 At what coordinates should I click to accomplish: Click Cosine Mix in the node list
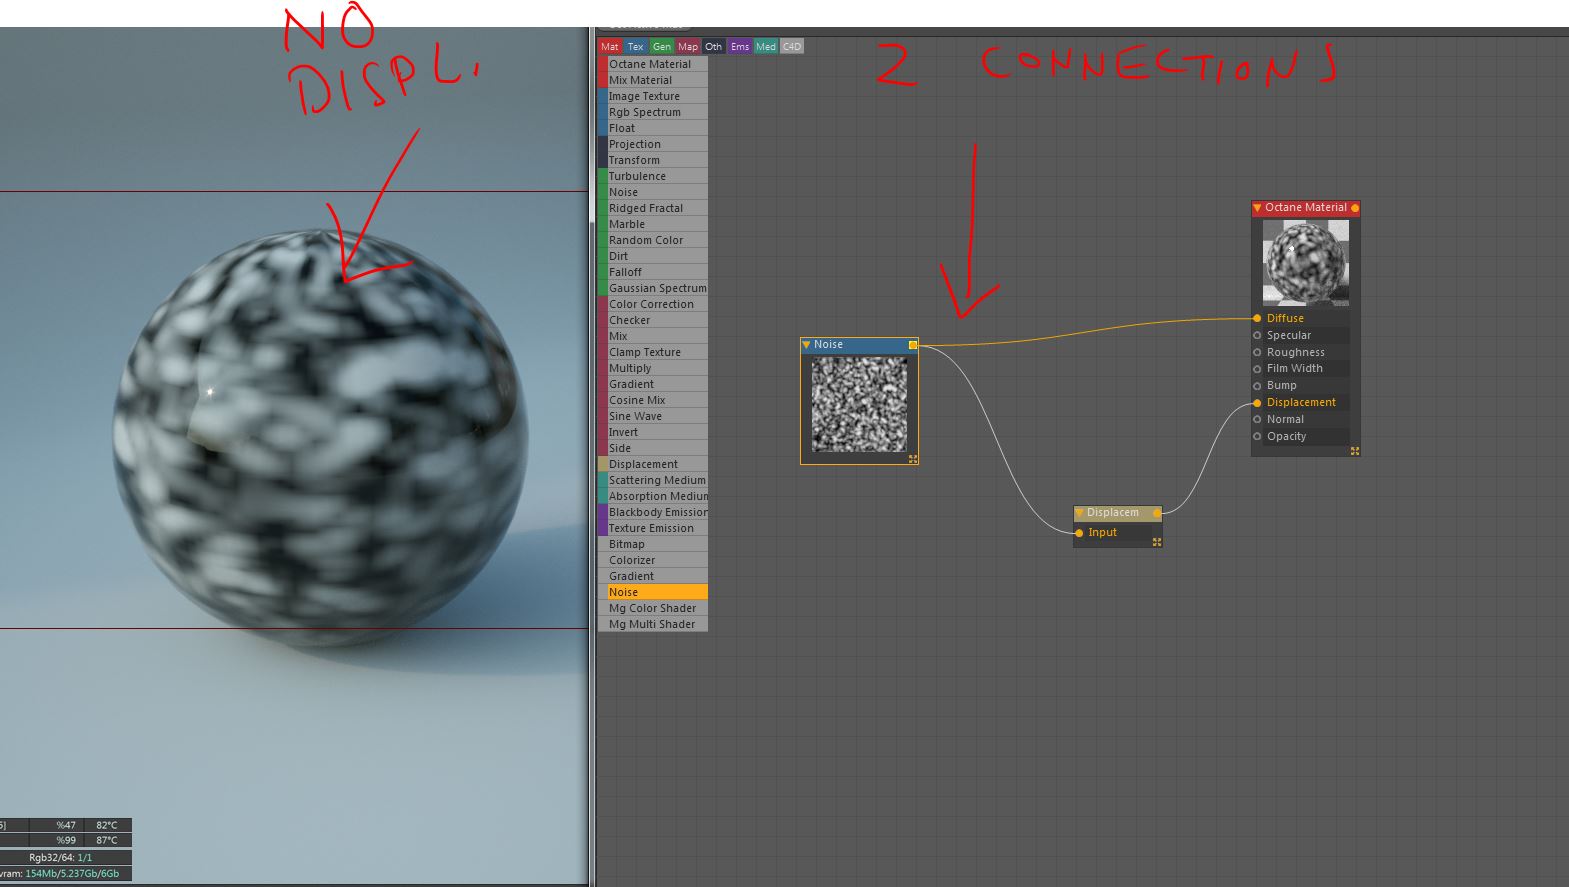pos(653,400)
